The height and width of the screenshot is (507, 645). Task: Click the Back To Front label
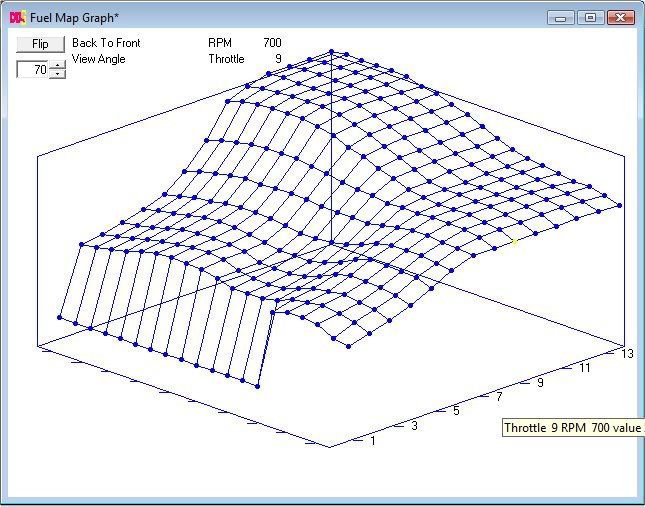[106, 43]
